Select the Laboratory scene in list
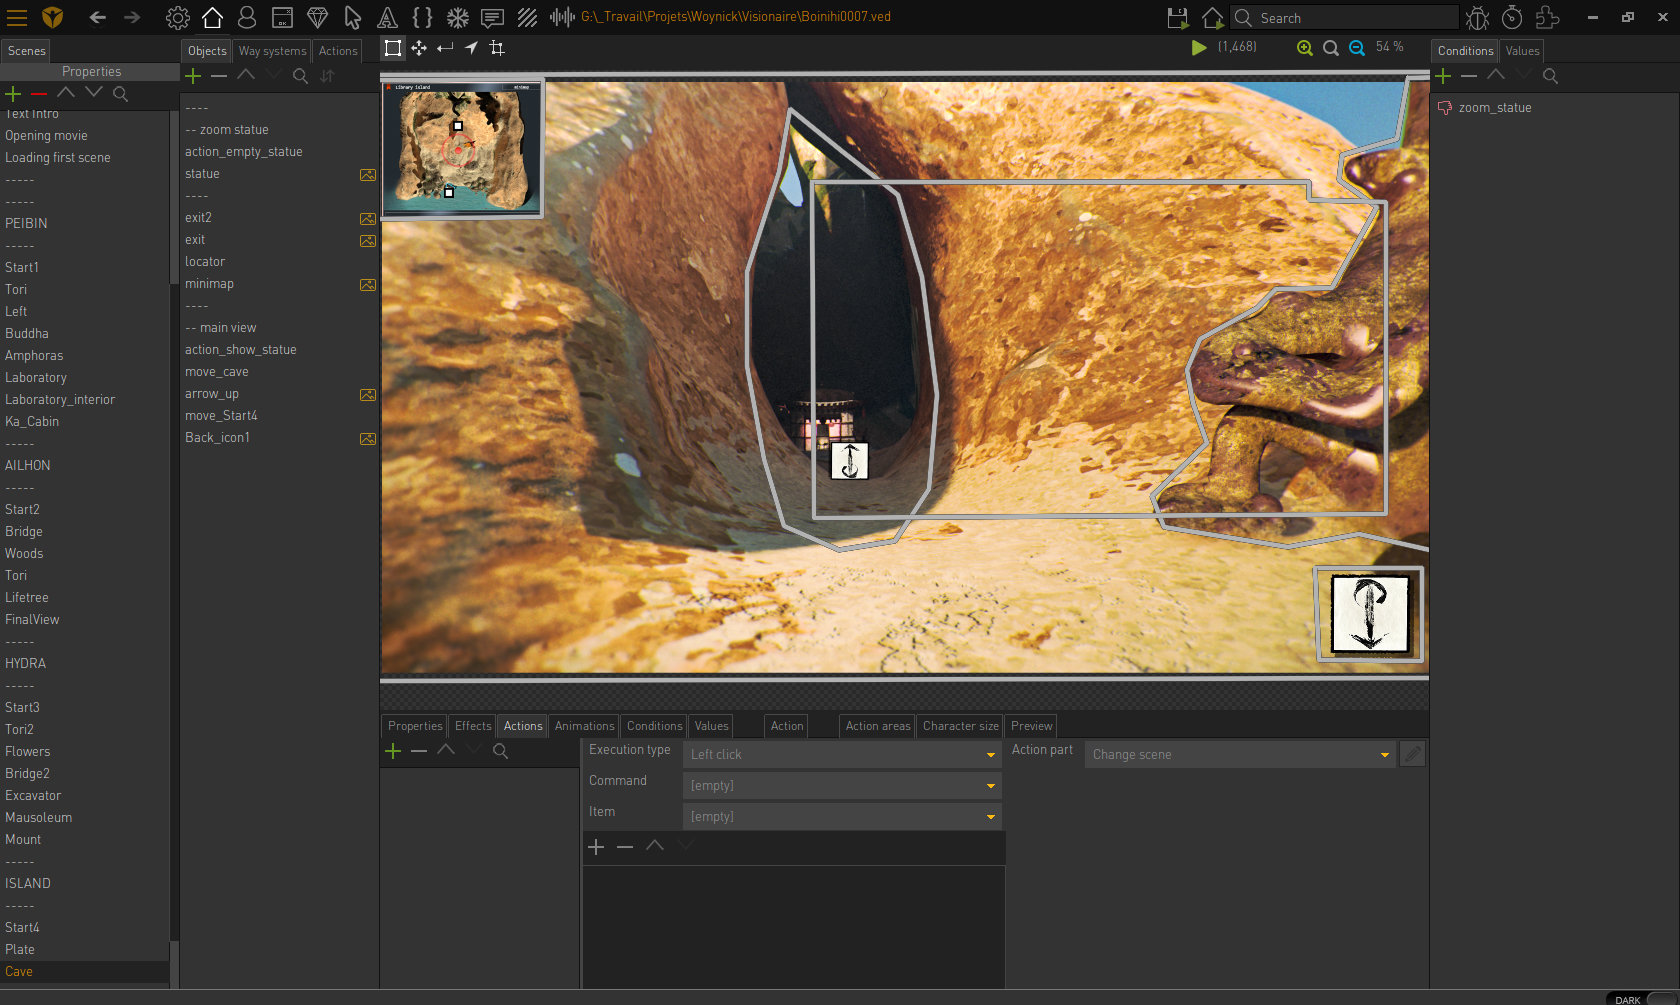 click(36, 378)
